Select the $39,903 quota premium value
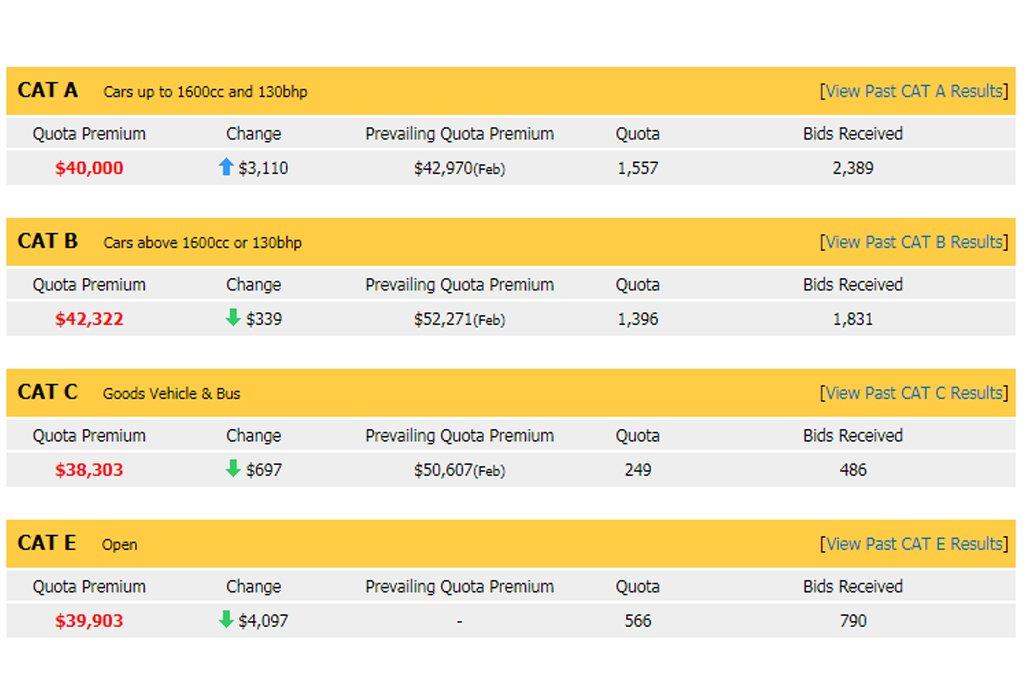1024x683 pixels. coord(89,621)
